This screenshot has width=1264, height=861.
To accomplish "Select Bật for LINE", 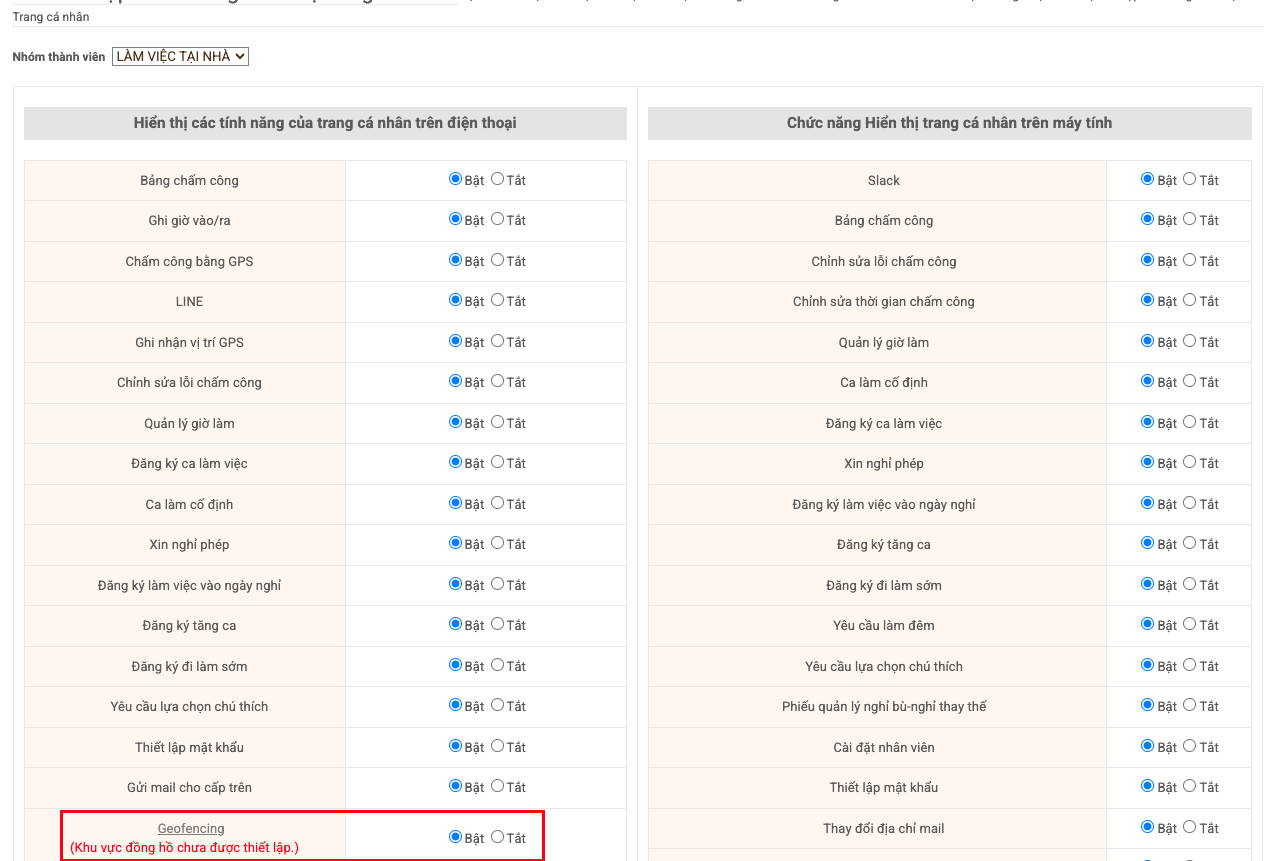I will point(455,300).
